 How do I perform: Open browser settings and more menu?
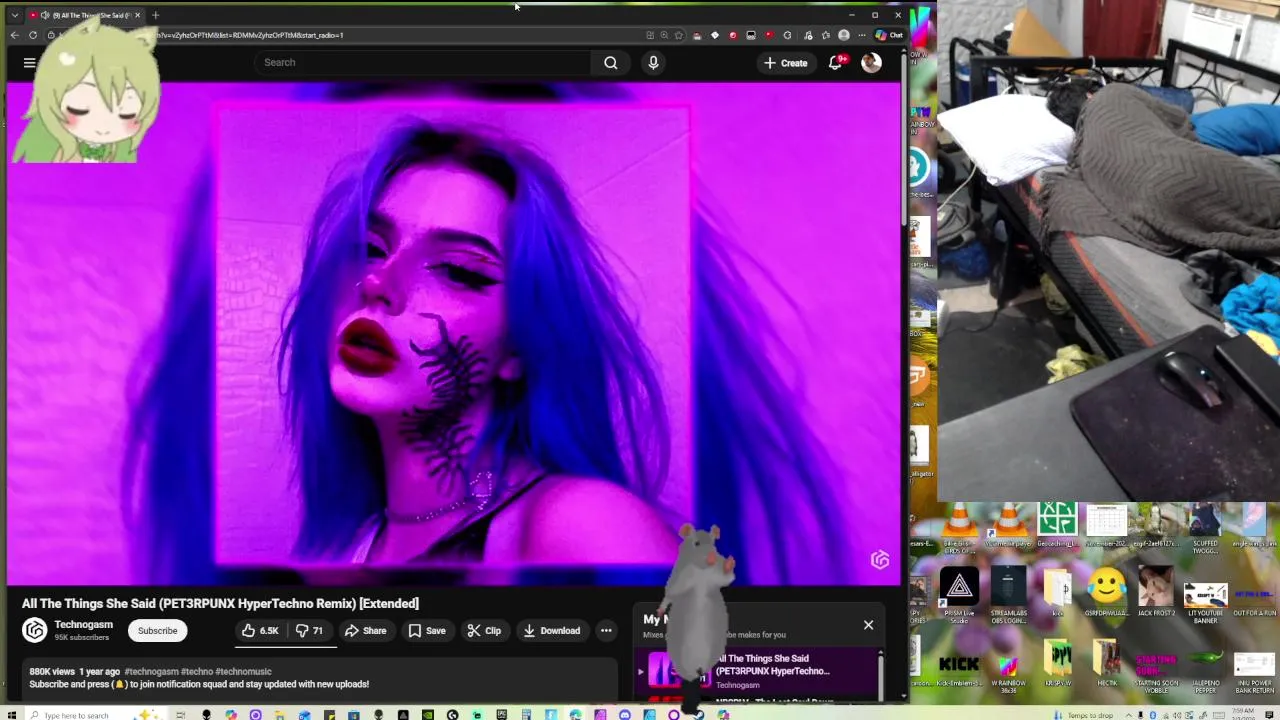[x=861, y=35]
